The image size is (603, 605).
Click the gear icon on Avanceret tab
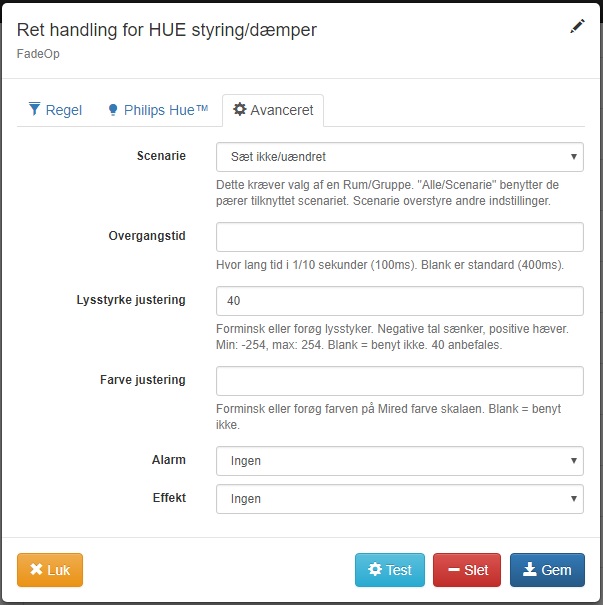point(240,110)
